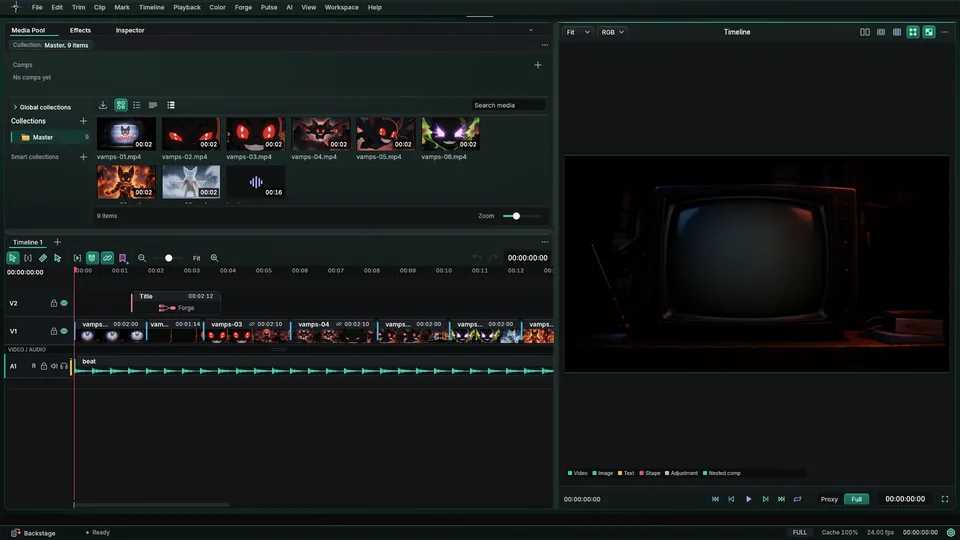Switch viewer to Proxy mode
This screenshot has height=540, width=960.
click(829, 499)
